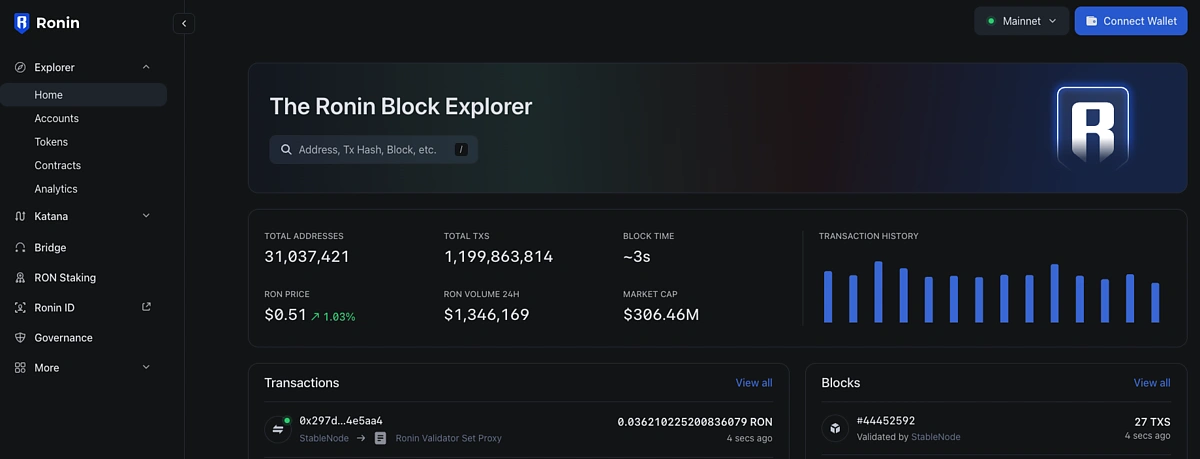Click View all in Transactions panel
This screenshot has width=1200, height=459.
click(x=754, y=383)
